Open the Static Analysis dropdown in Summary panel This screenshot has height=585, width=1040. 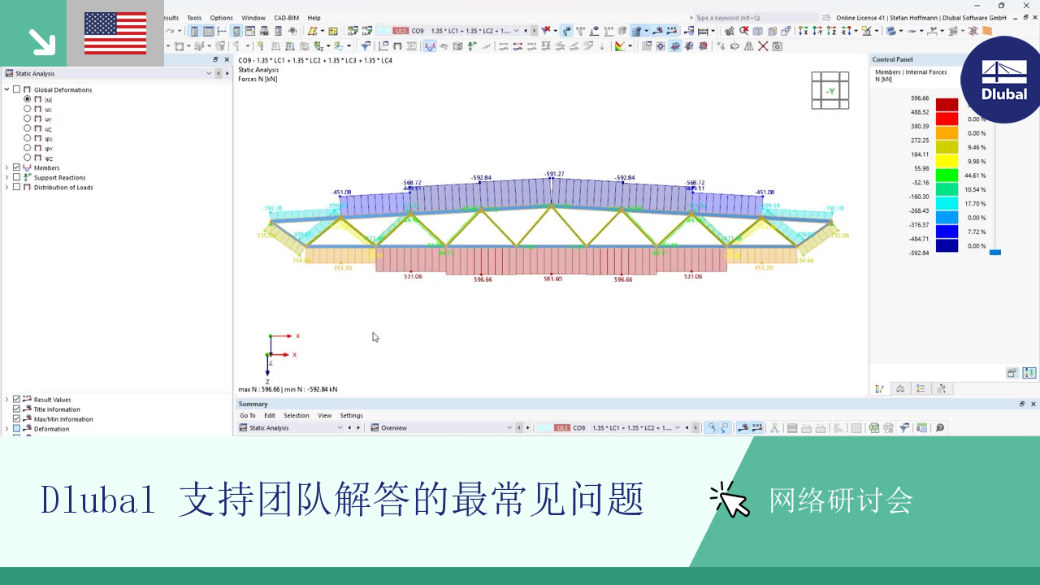340,428
